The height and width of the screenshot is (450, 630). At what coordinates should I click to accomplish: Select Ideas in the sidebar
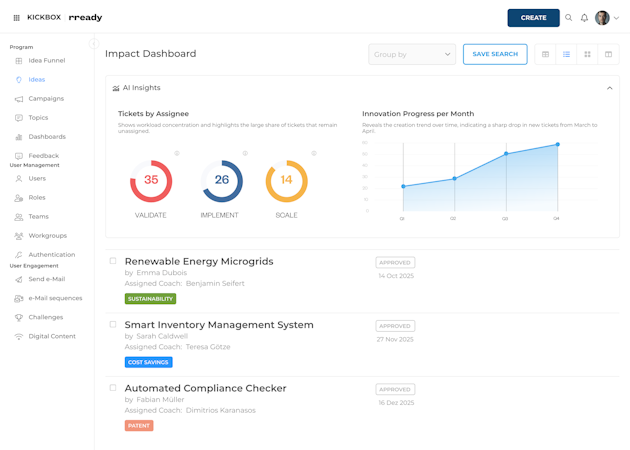point(37,80)
